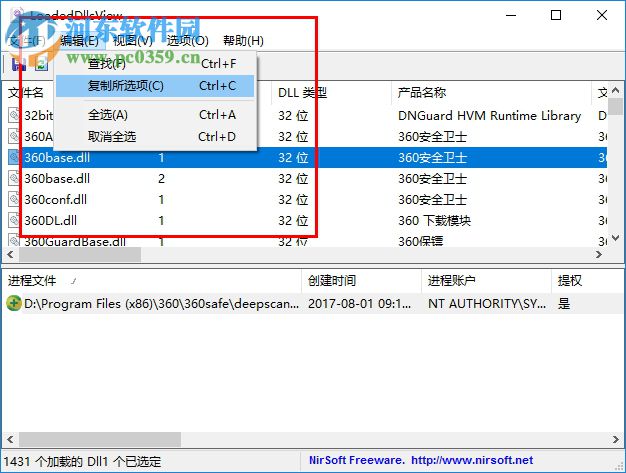Select the 360conf.dll row

click(x=307, y=199)
